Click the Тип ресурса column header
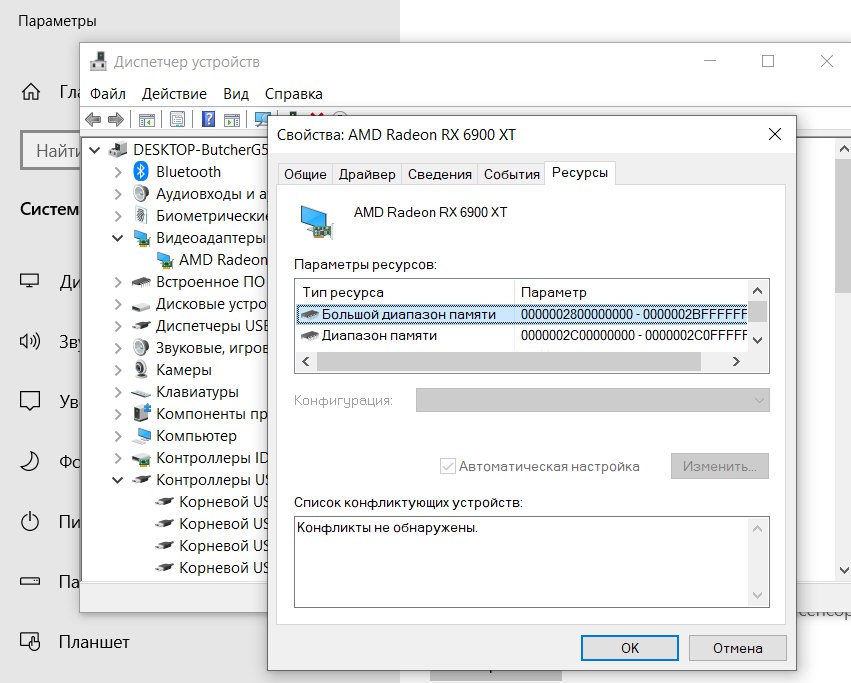This screenshot has width=851, height=683. point(405,292)
